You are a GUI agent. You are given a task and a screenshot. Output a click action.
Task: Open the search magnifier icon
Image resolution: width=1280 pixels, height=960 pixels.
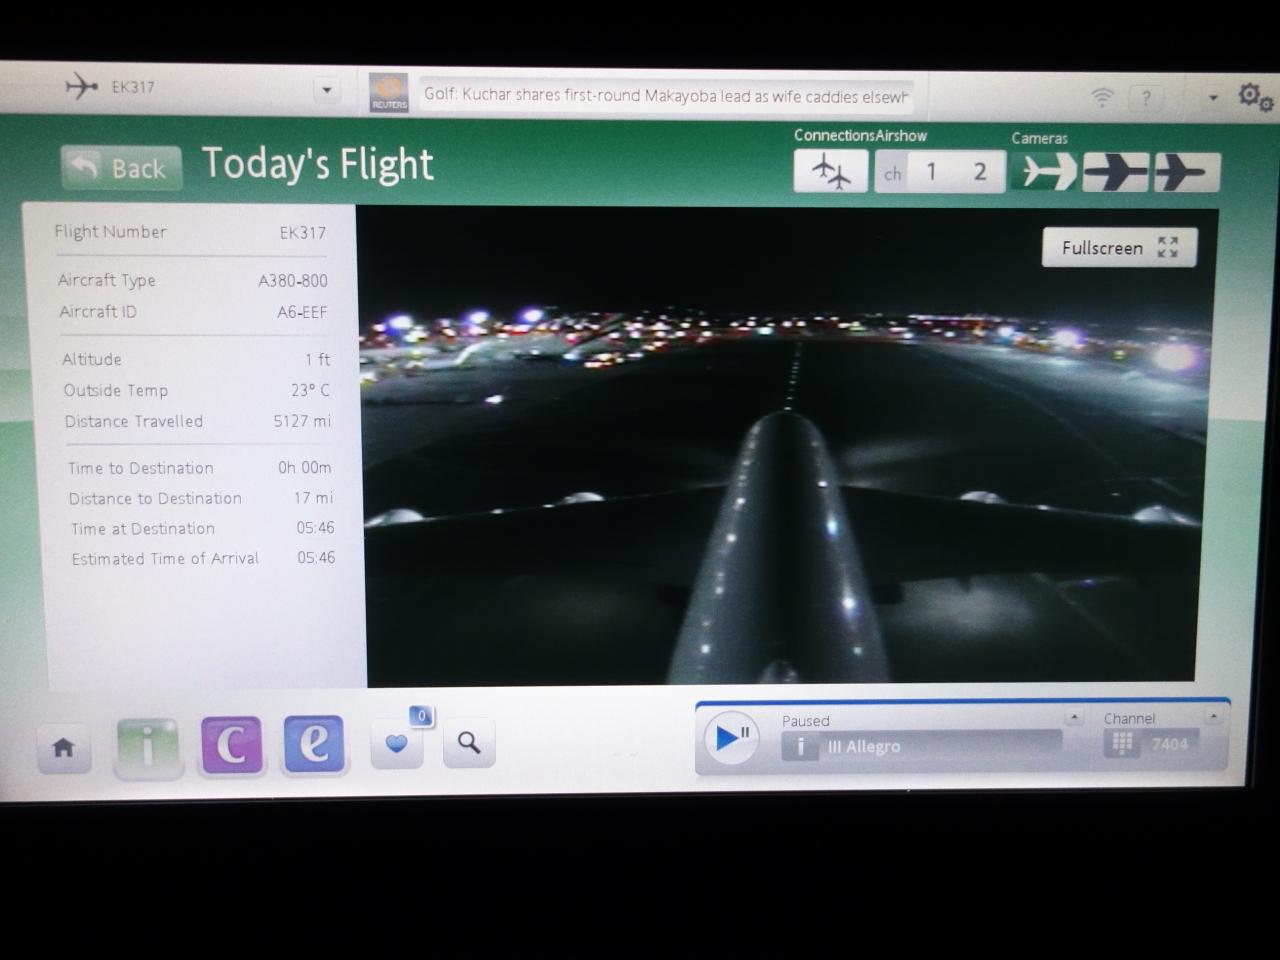pyautogui.click(x=469, y=743)
